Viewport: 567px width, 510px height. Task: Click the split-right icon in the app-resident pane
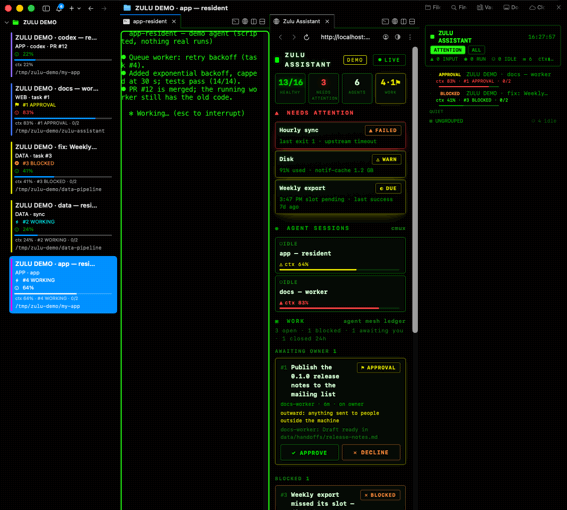[254, 21]
